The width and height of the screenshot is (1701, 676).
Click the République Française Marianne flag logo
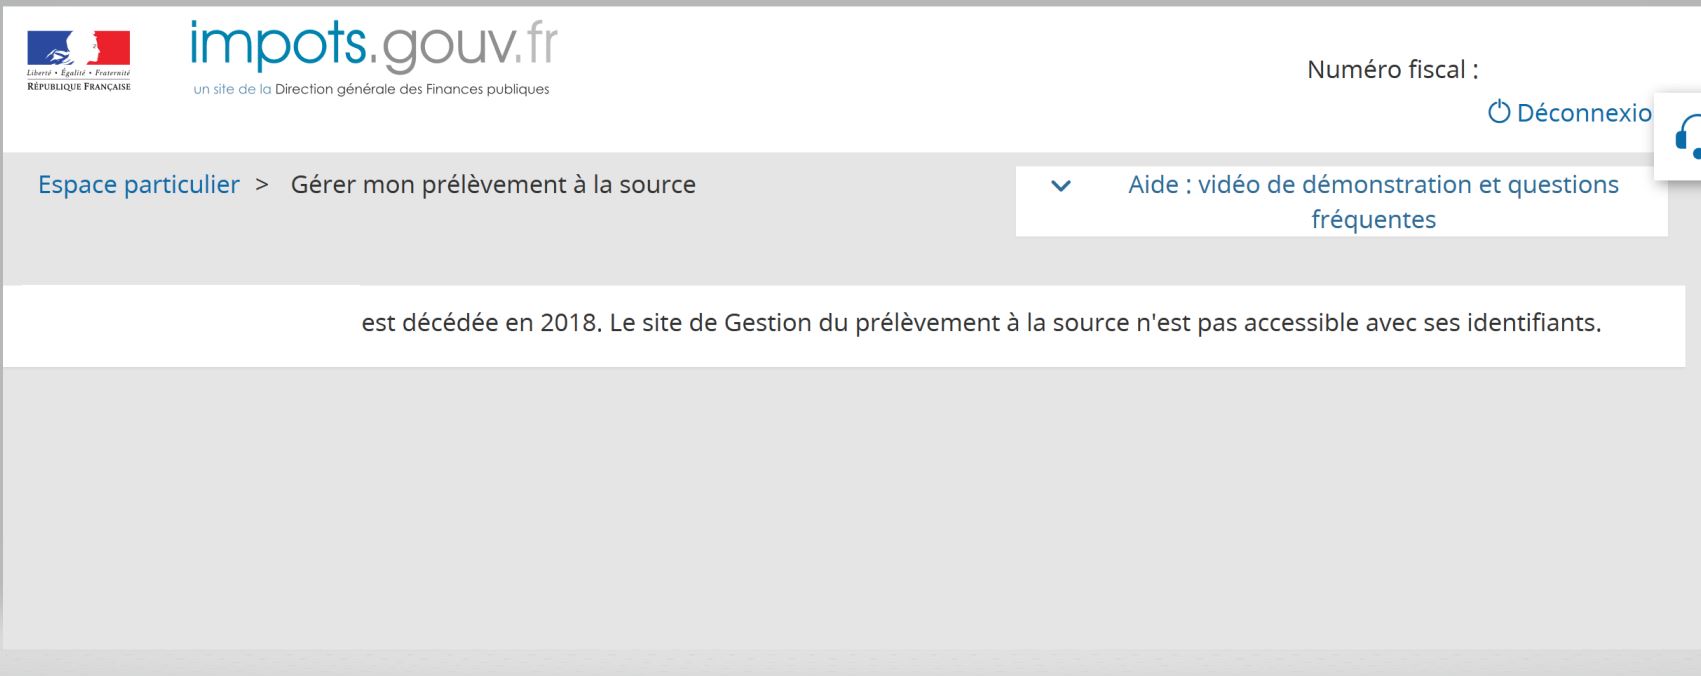[x=79, y=49]
